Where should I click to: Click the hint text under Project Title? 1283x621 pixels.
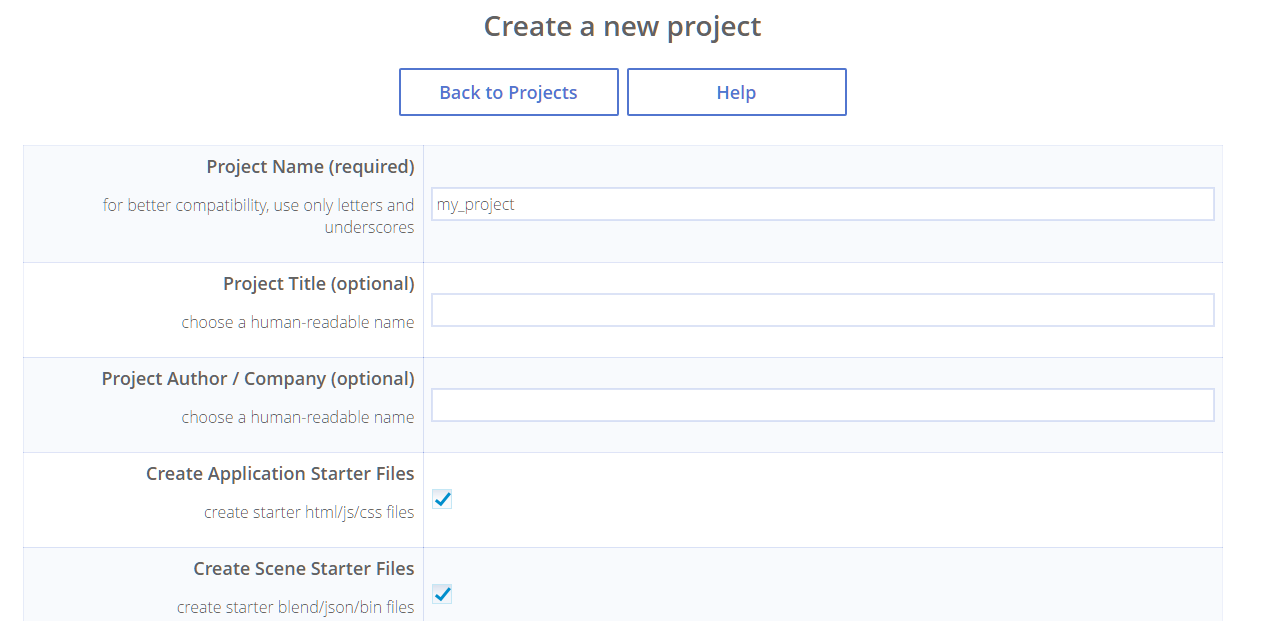click(x=297, y=322)
